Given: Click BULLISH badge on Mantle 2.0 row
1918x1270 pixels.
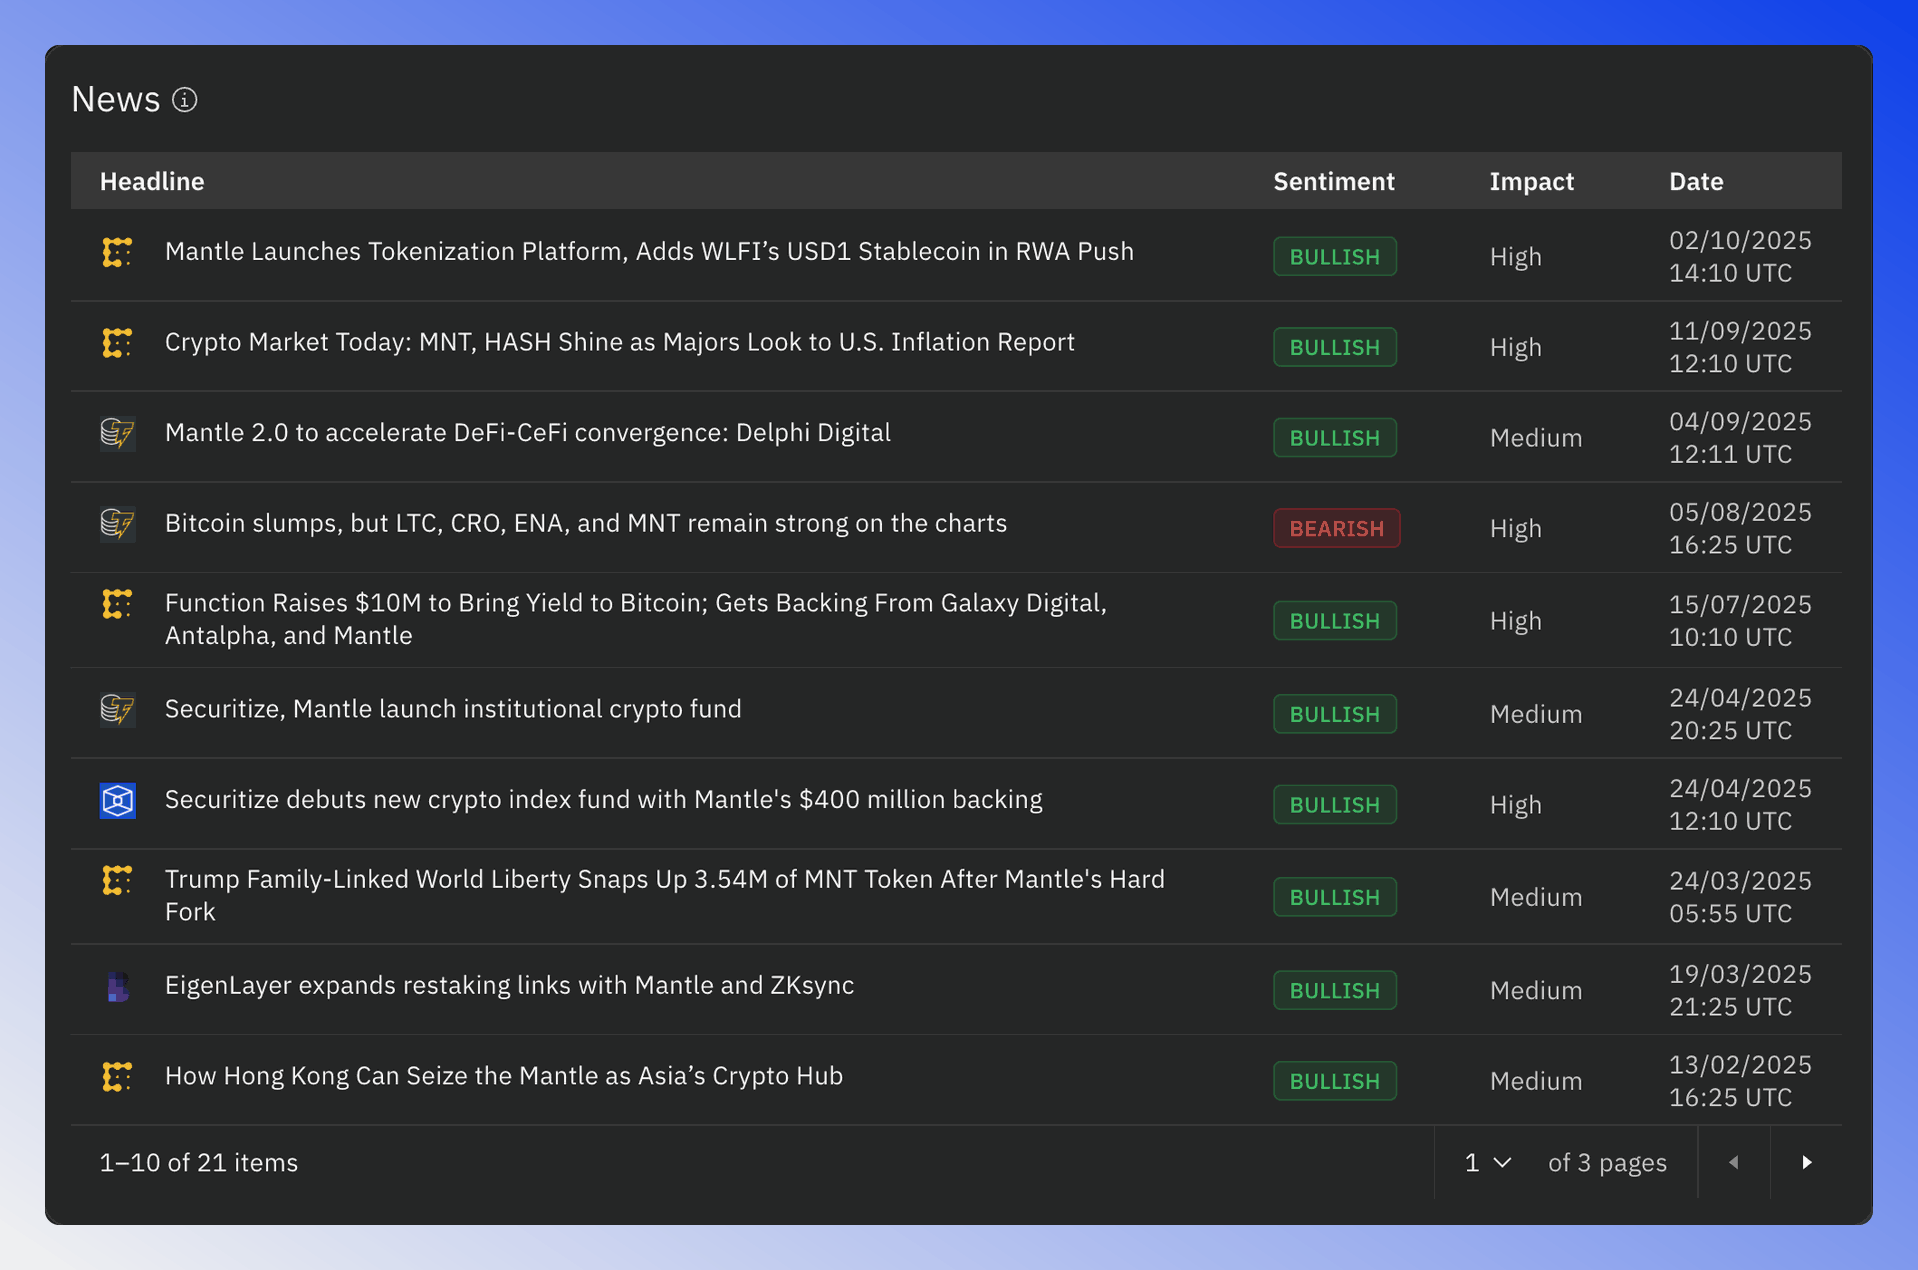Looking at the screenshot, I should point(1334,438).
